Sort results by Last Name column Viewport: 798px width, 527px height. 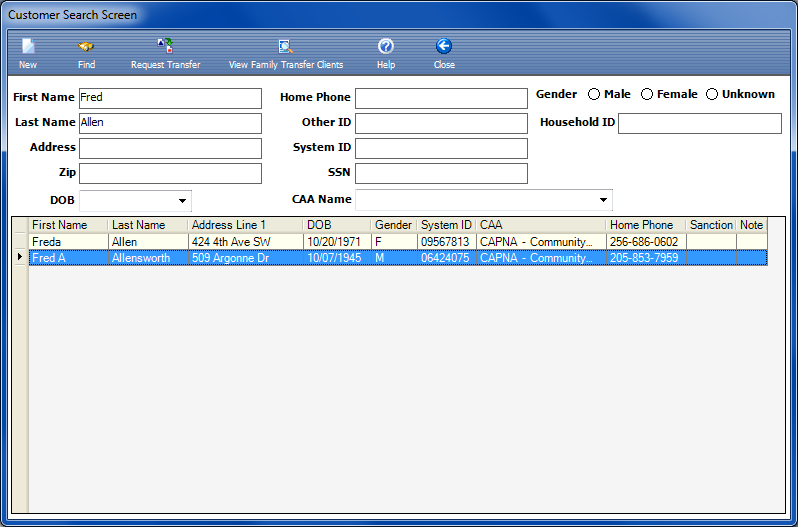(147, 225)
